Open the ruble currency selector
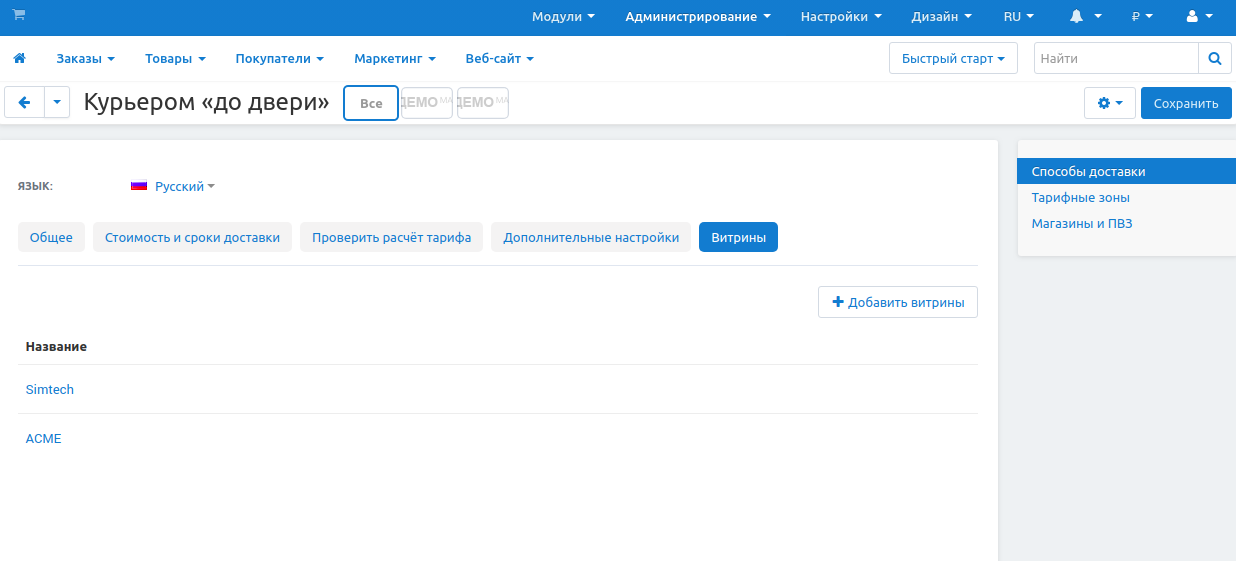The image size is (1236, 561). tap(1142, 17)
